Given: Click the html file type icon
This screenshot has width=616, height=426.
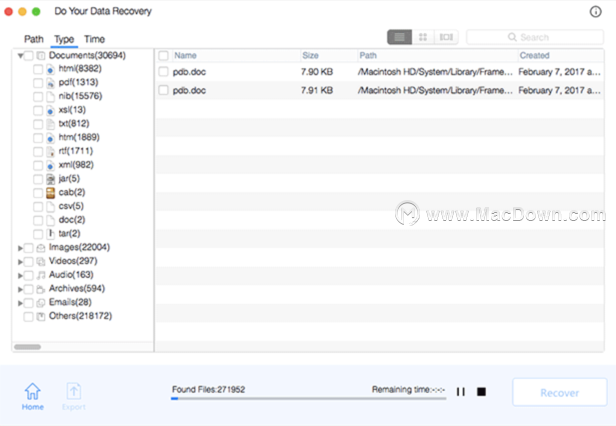Looking at the screenshot, I should coord(50,70).
